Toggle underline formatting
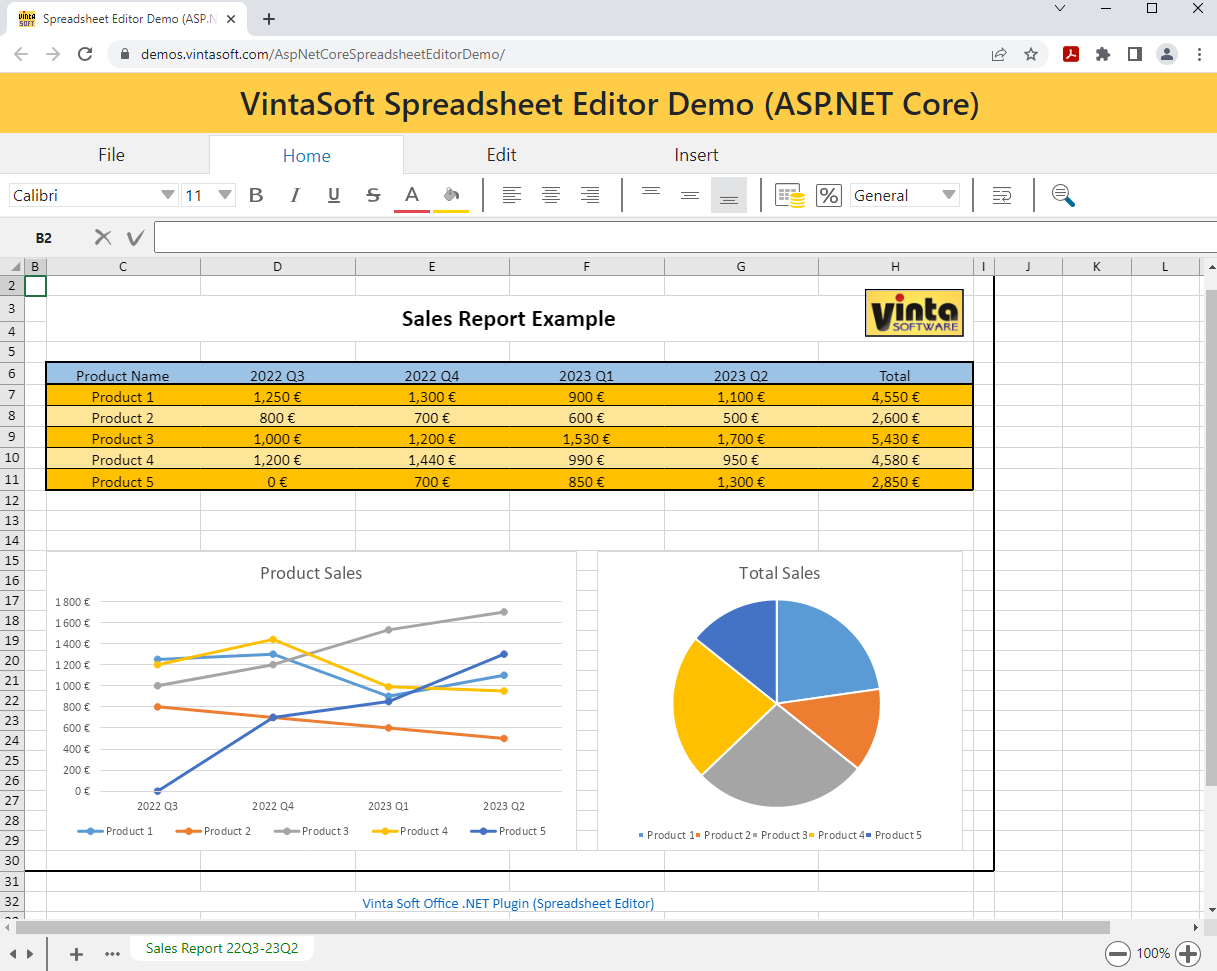Screen dimensions: 1217x971 point(334,195)
